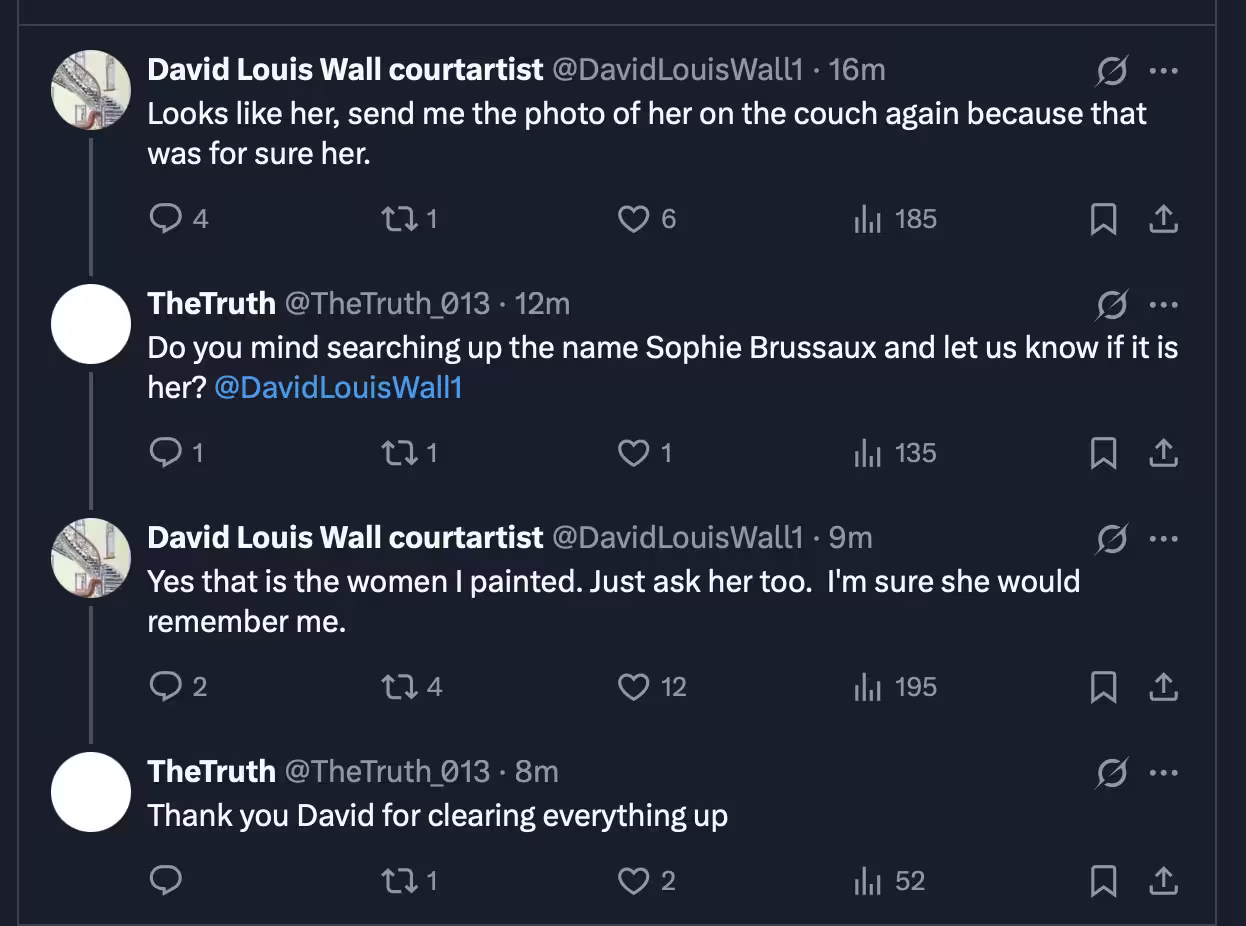This screenshot has width=1246, height=926.
Task: Click the @DavidLouisWall1 mention link
Action: pyautogui.click(x=339, y=388)
